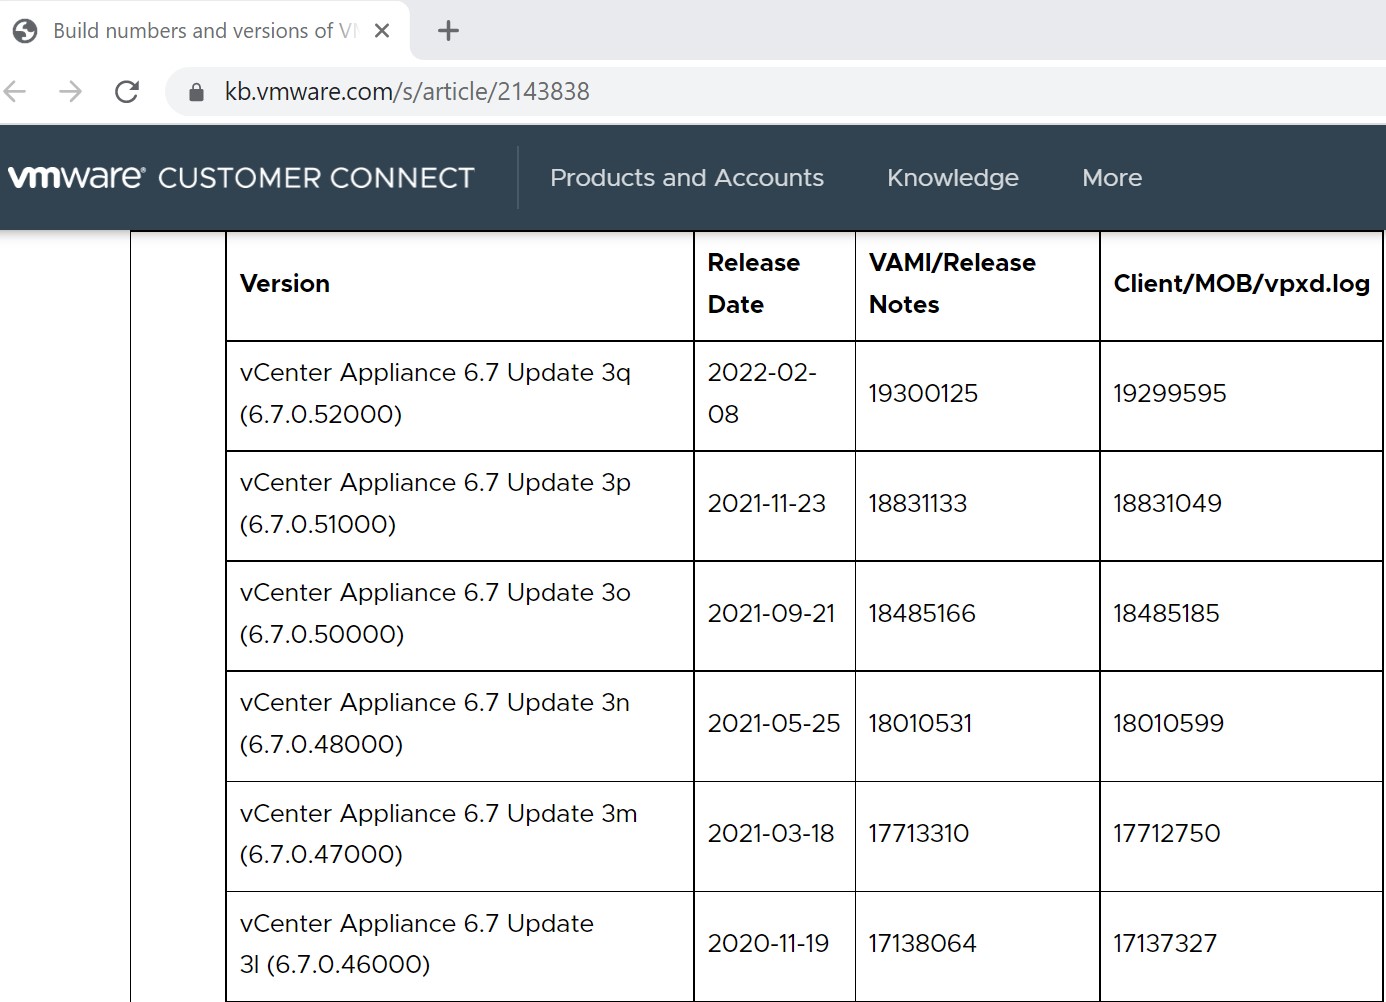Click release date 2020-11-19
Image resolution: width=1386 pixels, height=1002 pixels.
(x=768, y=944)
